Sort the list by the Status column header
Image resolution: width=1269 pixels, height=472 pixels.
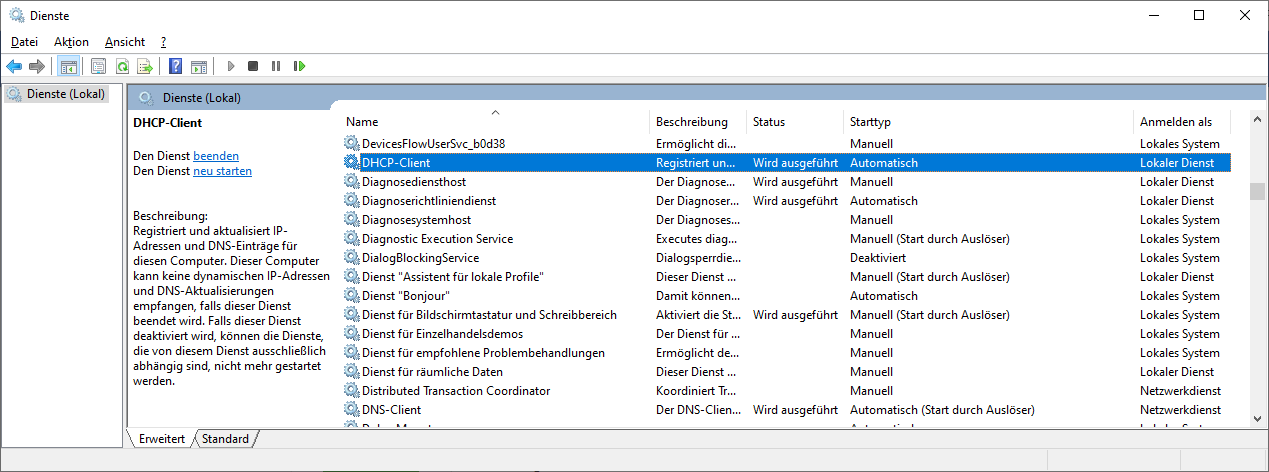point(769,122)
